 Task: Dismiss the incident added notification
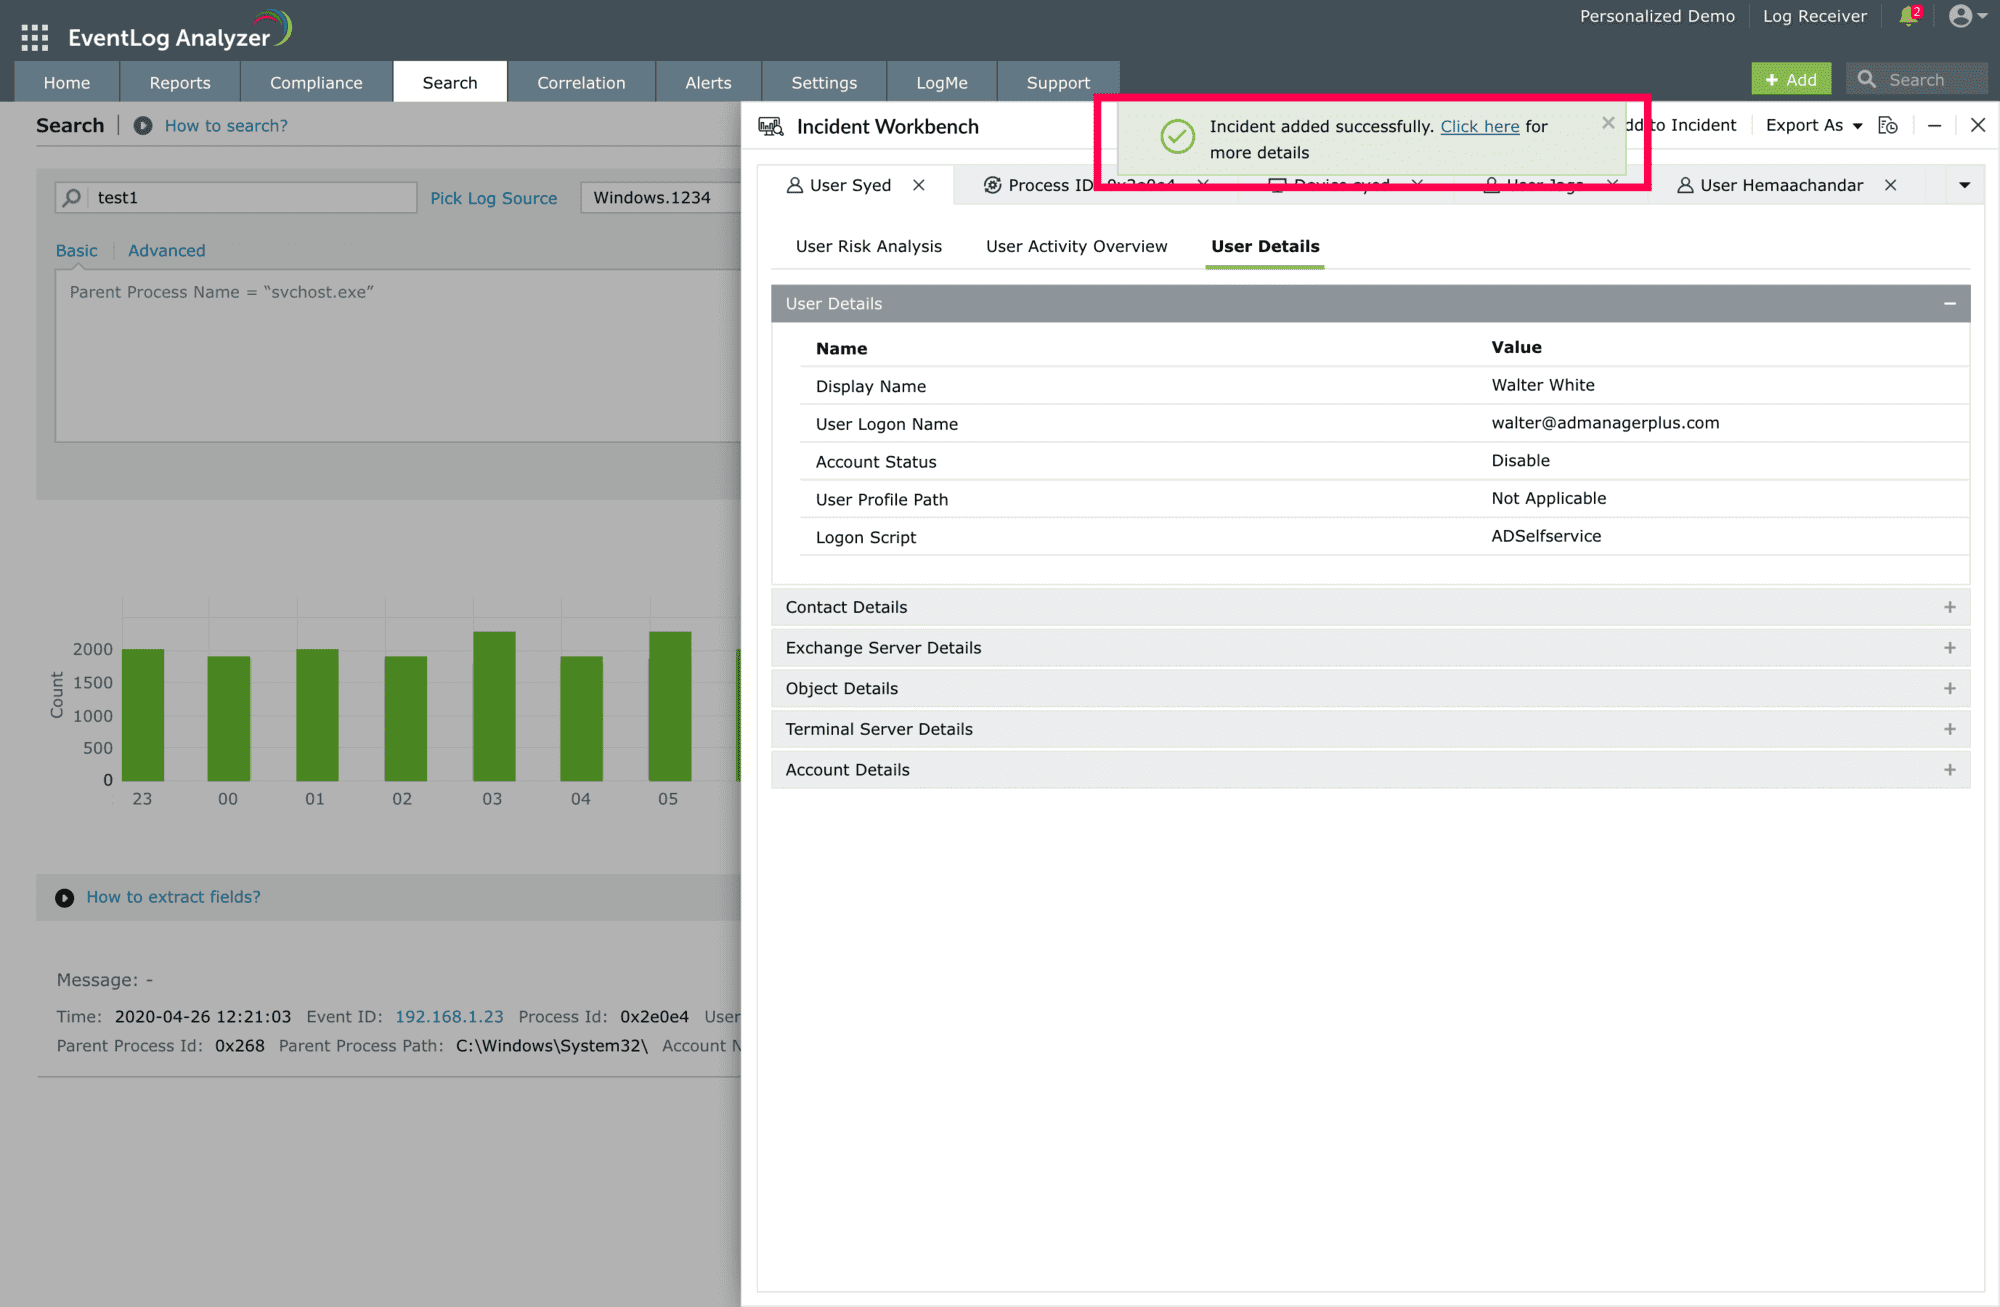(1608, 123)
